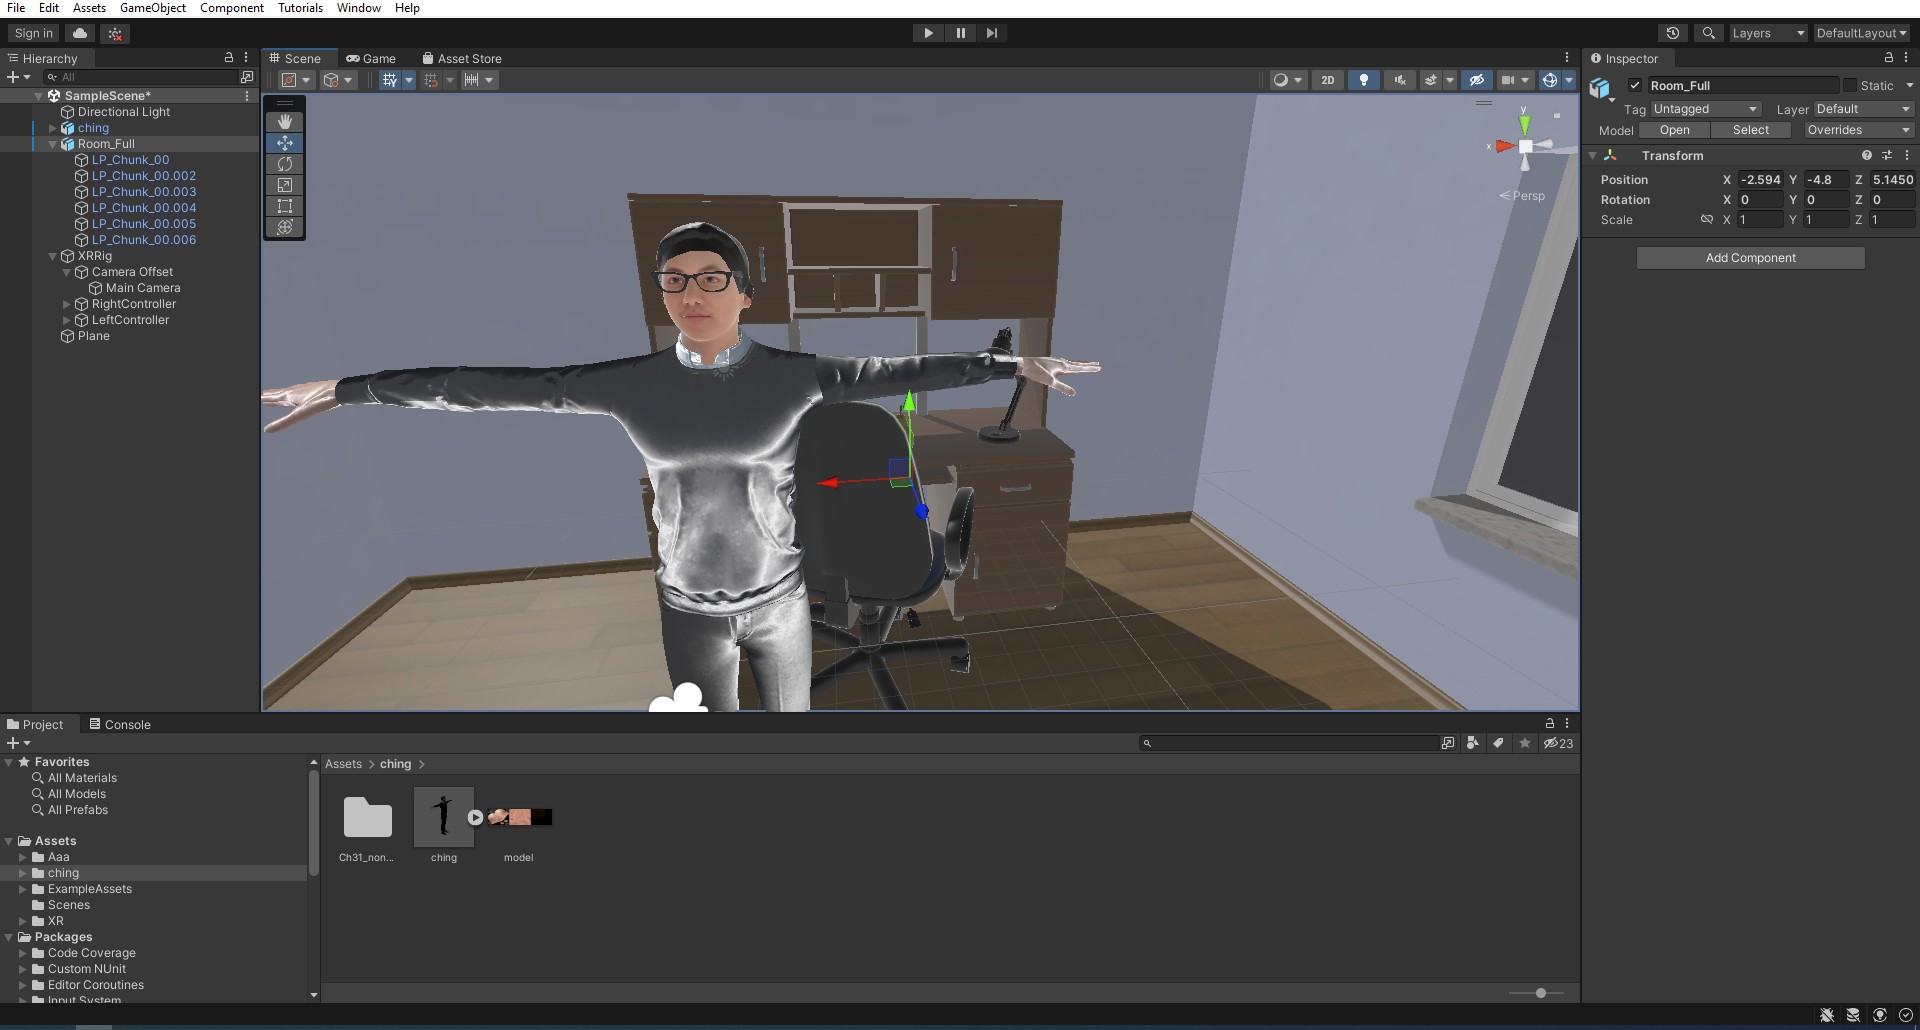
Task: Open the global search magnifier icon
Action: (1709, 33)
